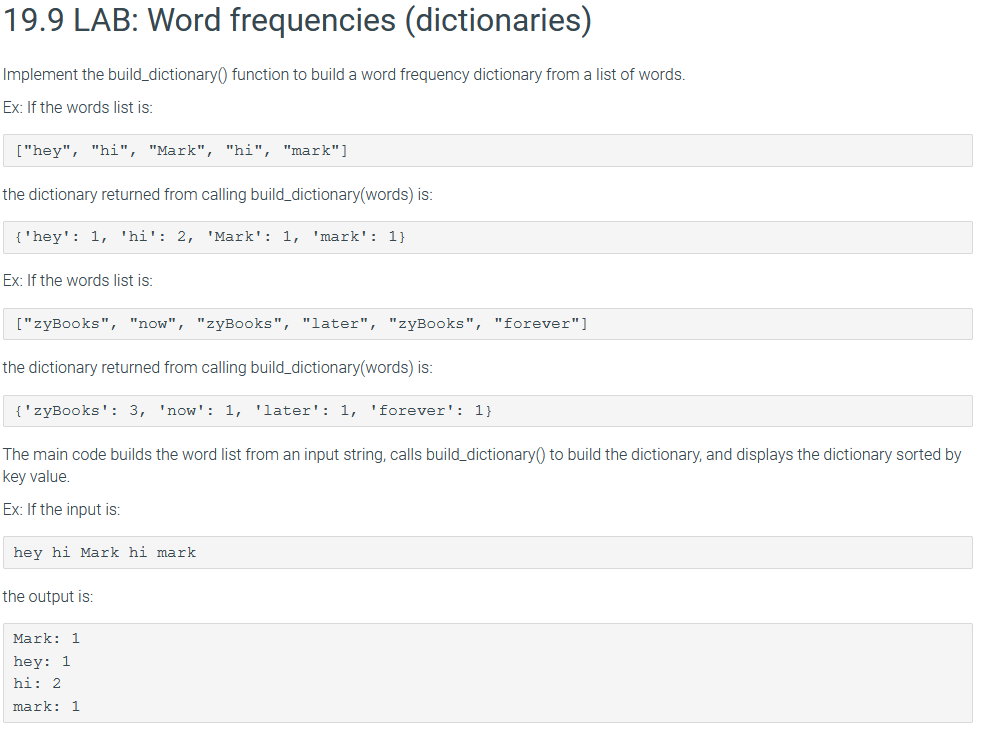Click the zyBooks words list code box
The image size is (992, 731).
488,324
